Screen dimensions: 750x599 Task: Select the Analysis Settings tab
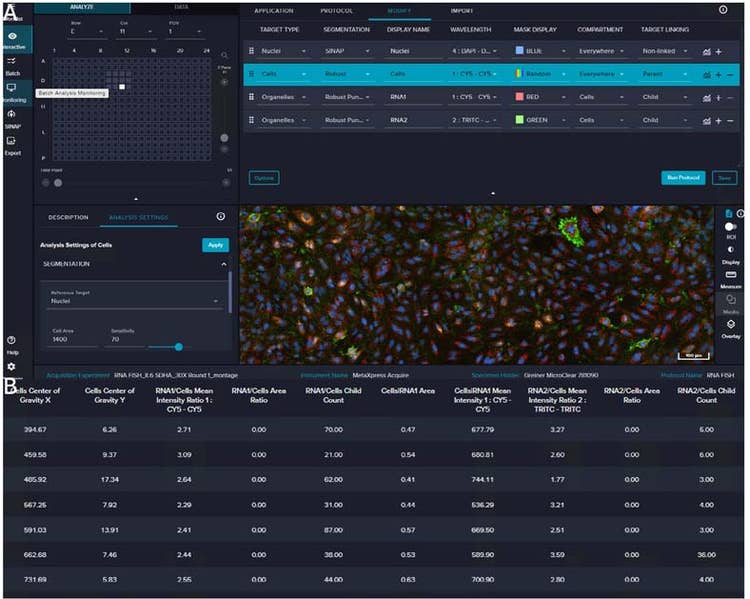tap(139, 217)
